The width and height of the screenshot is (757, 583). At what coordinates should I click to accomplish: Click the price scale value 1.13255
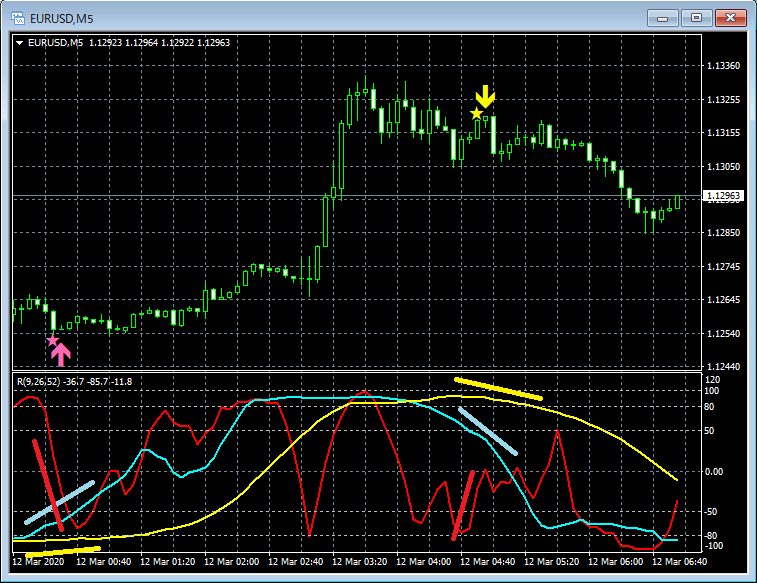tap(723, 100)
